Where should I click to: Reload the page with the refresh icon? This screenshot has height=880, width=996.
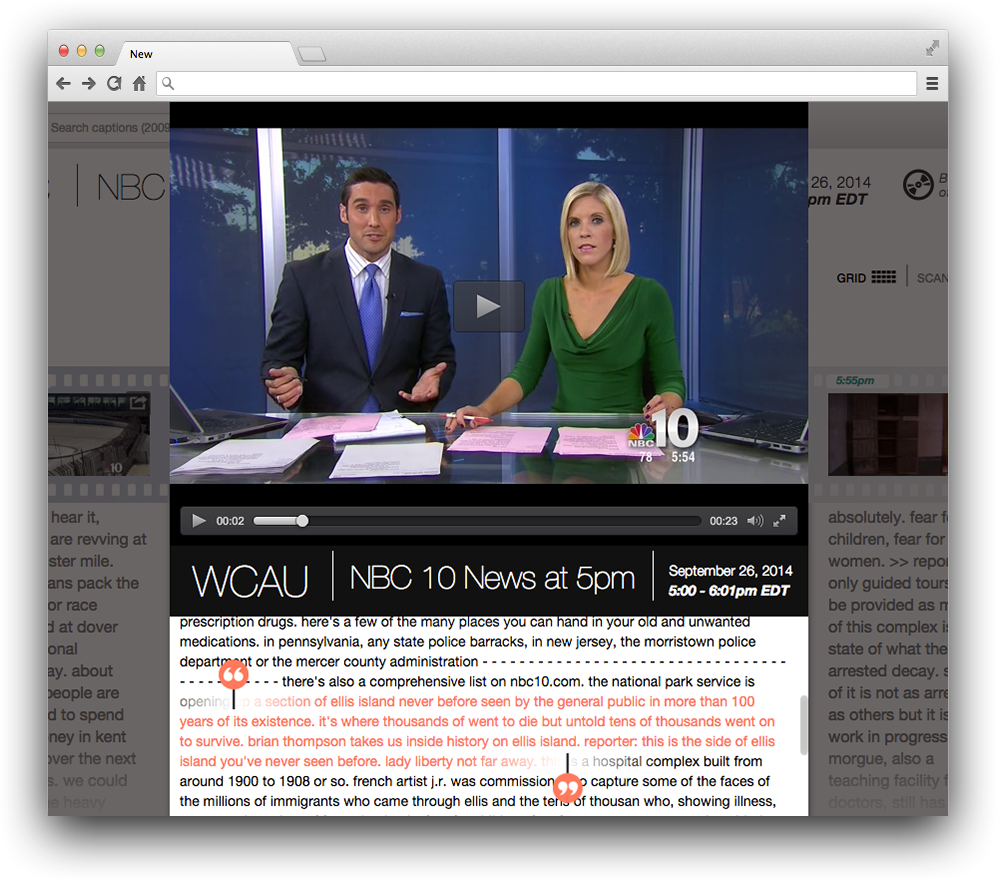tap(114, 83)
